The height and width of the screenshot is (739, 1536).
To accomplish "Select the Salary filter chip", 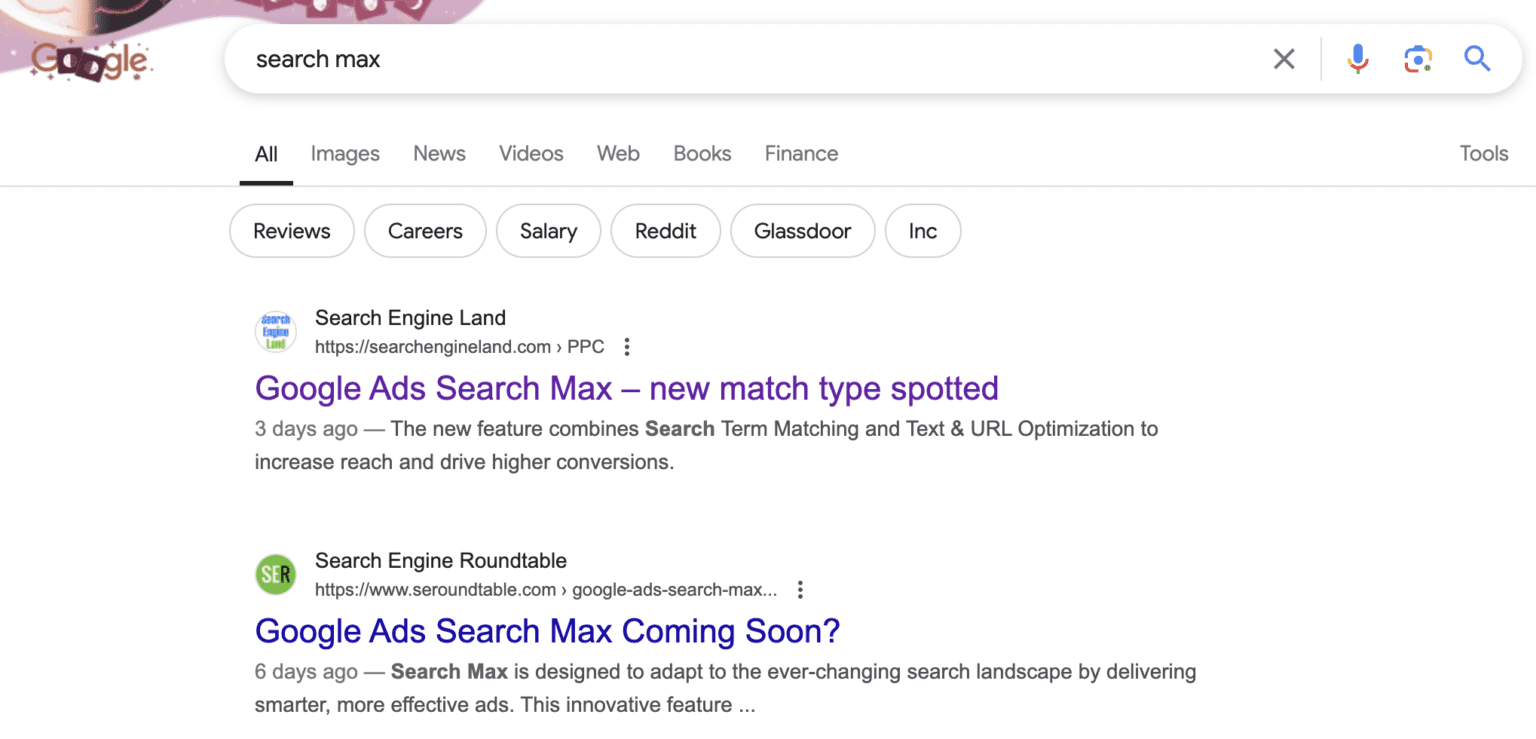I will click(548, 231).
